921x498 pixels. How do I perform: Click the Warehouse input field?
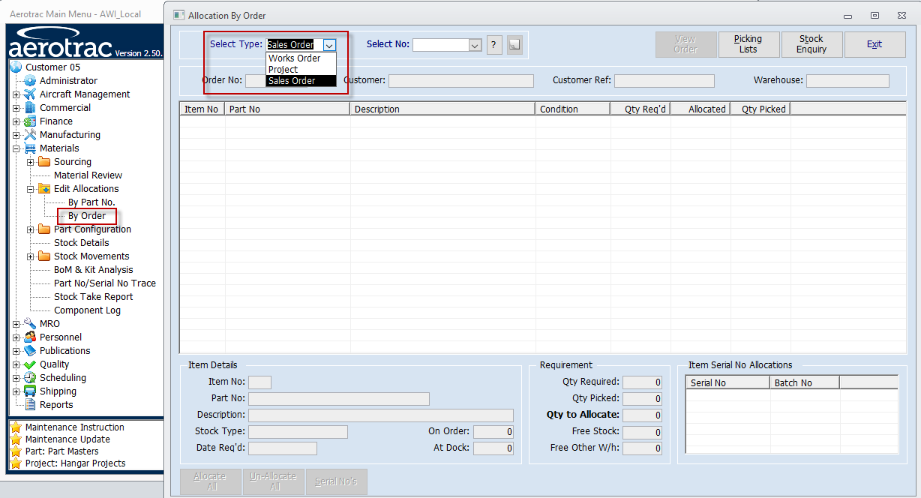coord(848,80)
